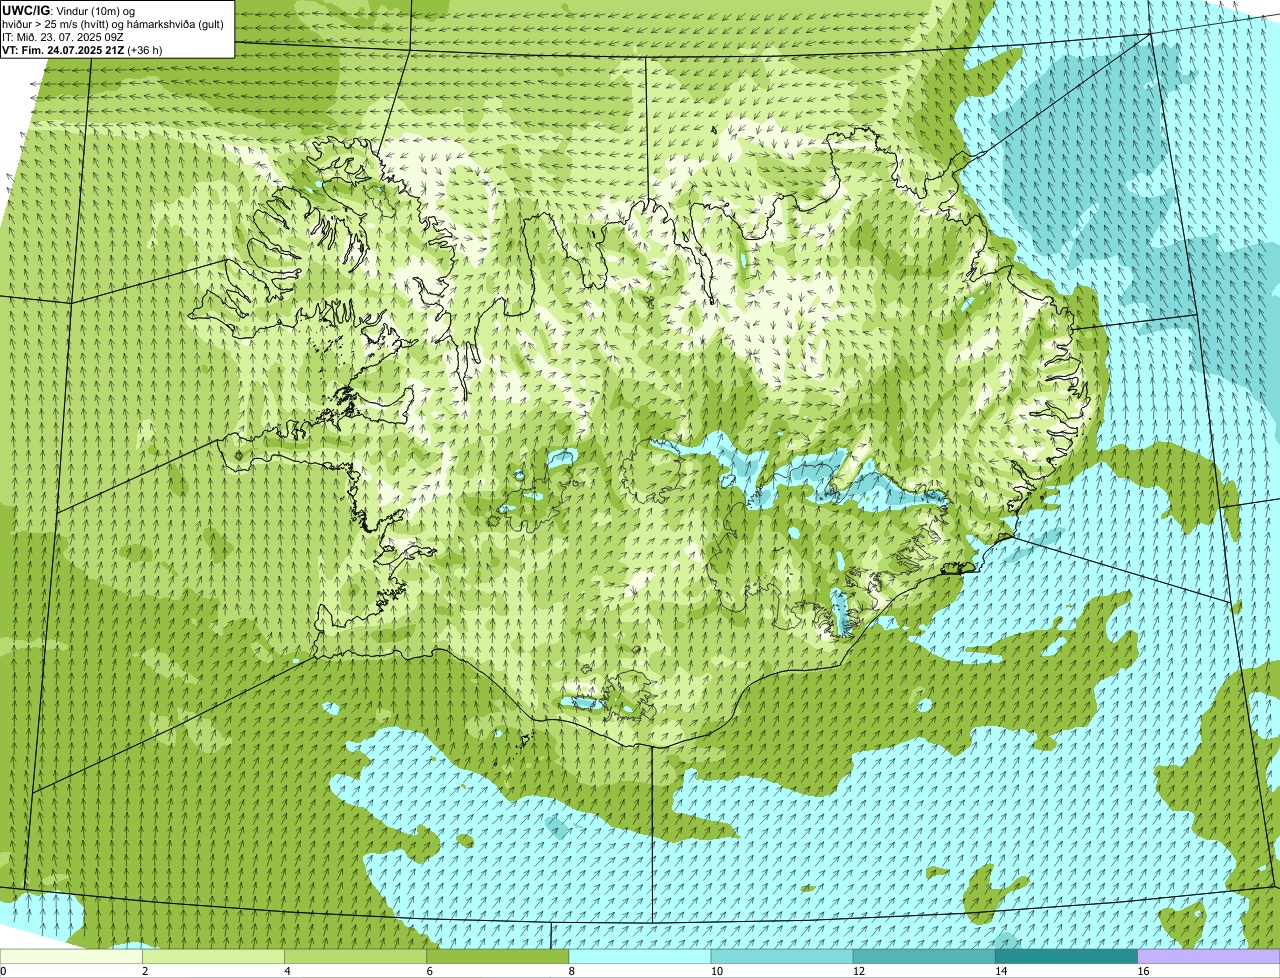Click the 6–8 m/s dark green legend segment
Viewport: 1280px width, 978px height.
497,956
